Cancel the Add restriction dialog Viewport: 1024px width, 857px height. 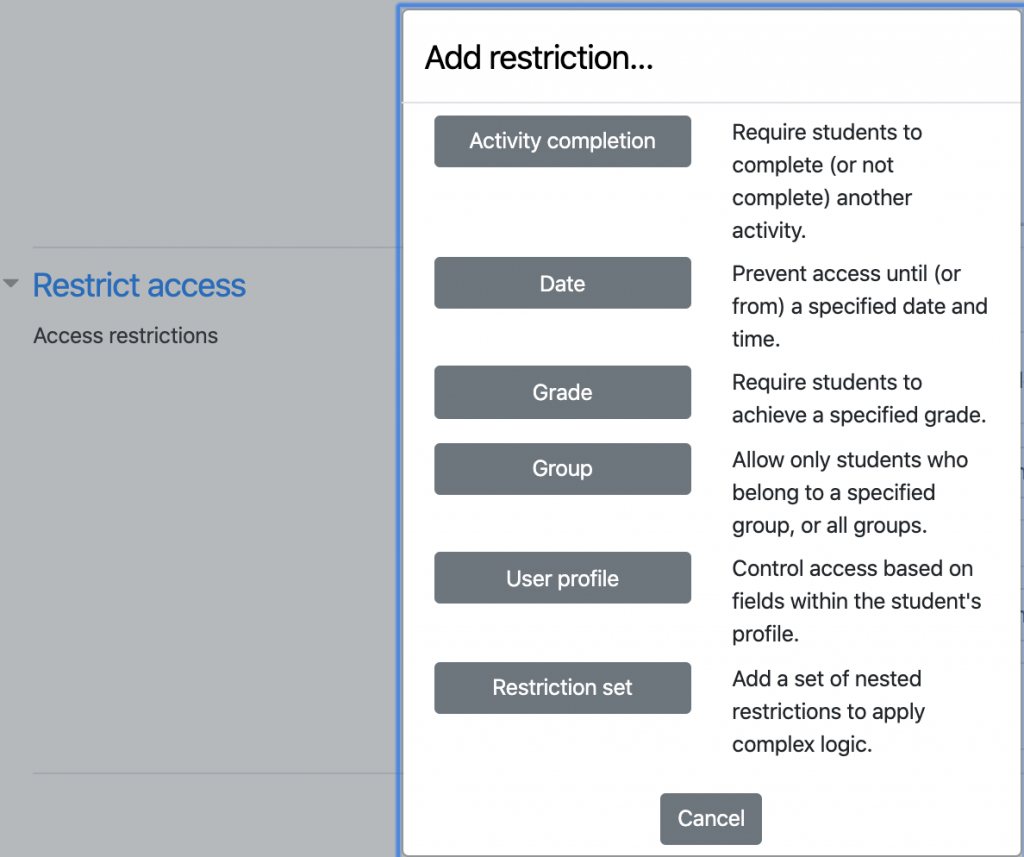point(710,818)
